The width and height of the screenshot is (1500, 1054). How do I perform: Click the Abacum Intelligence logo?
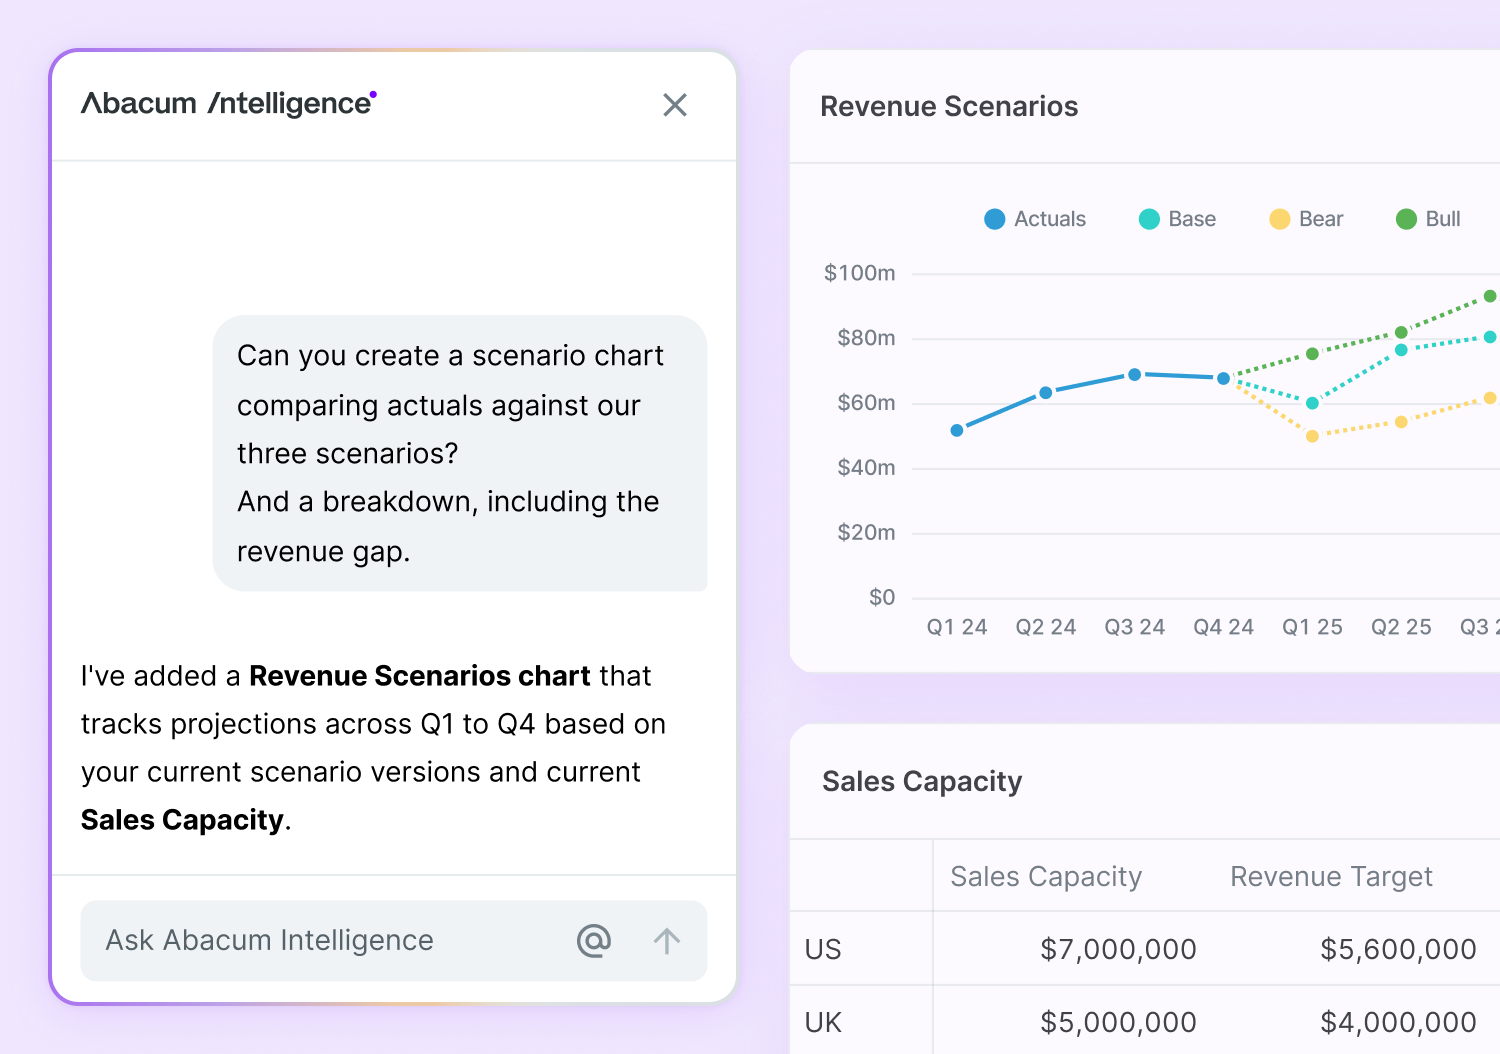[228, 104]
